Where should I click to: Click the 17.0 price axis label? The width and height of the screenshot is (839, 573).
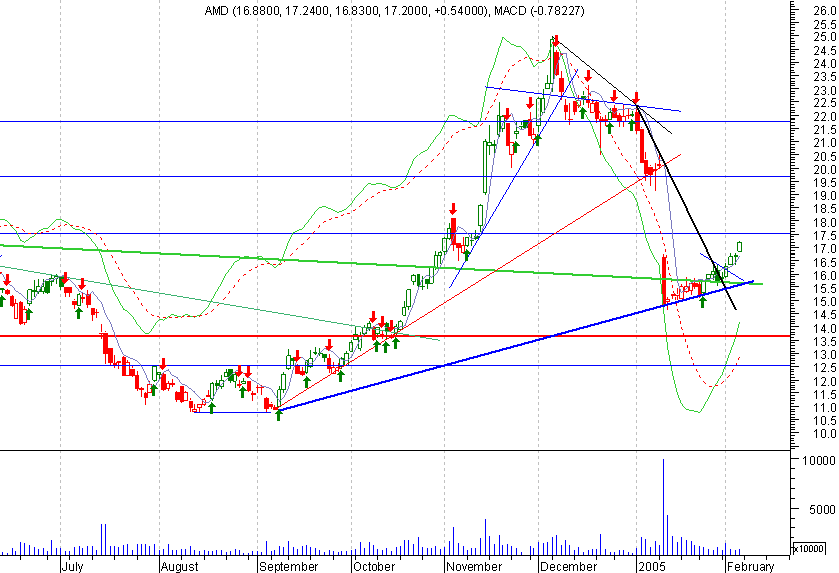[825, 249]
